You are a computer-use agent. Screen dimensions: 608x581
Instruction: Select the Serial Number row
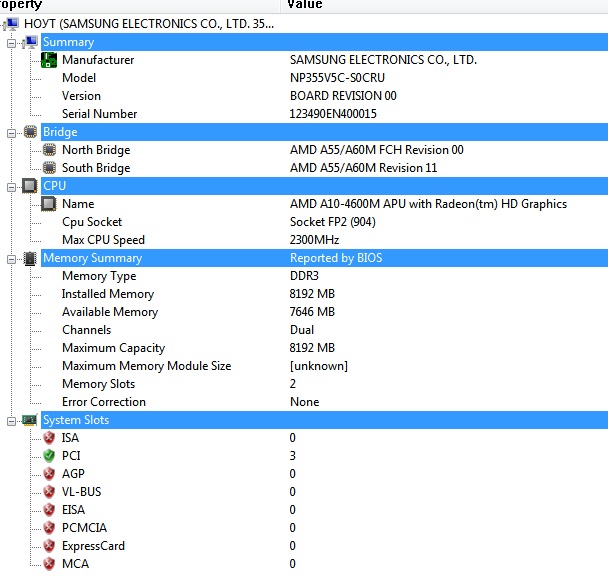point(99,114)
